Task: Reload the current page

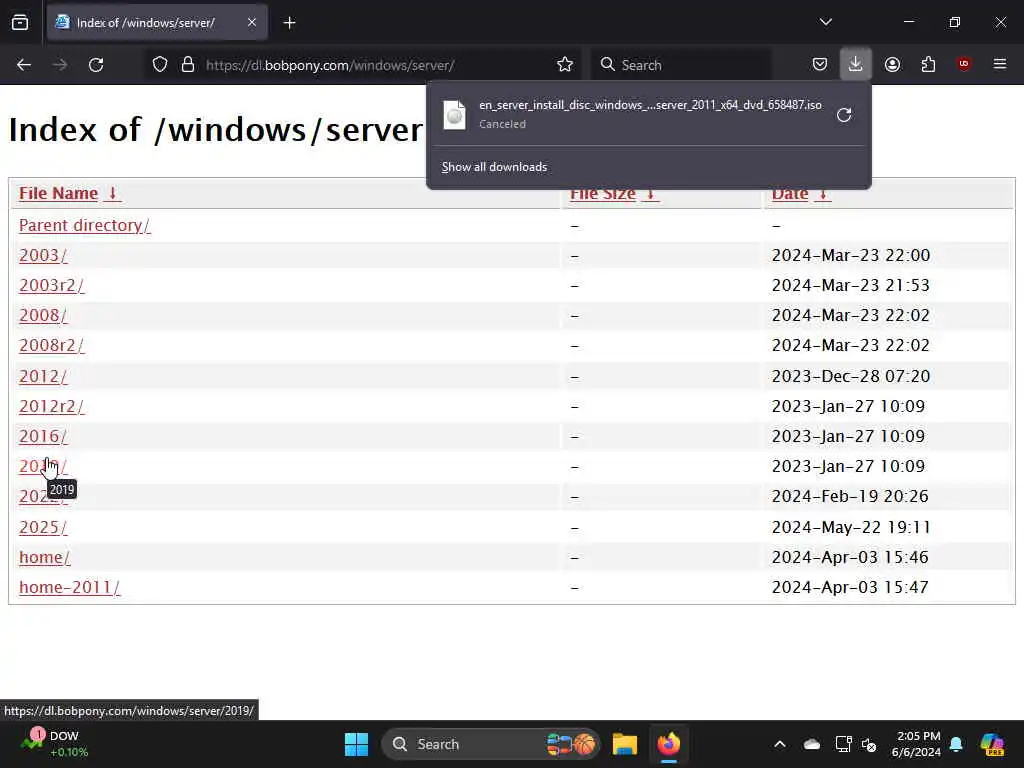Action: coord(96,65)
